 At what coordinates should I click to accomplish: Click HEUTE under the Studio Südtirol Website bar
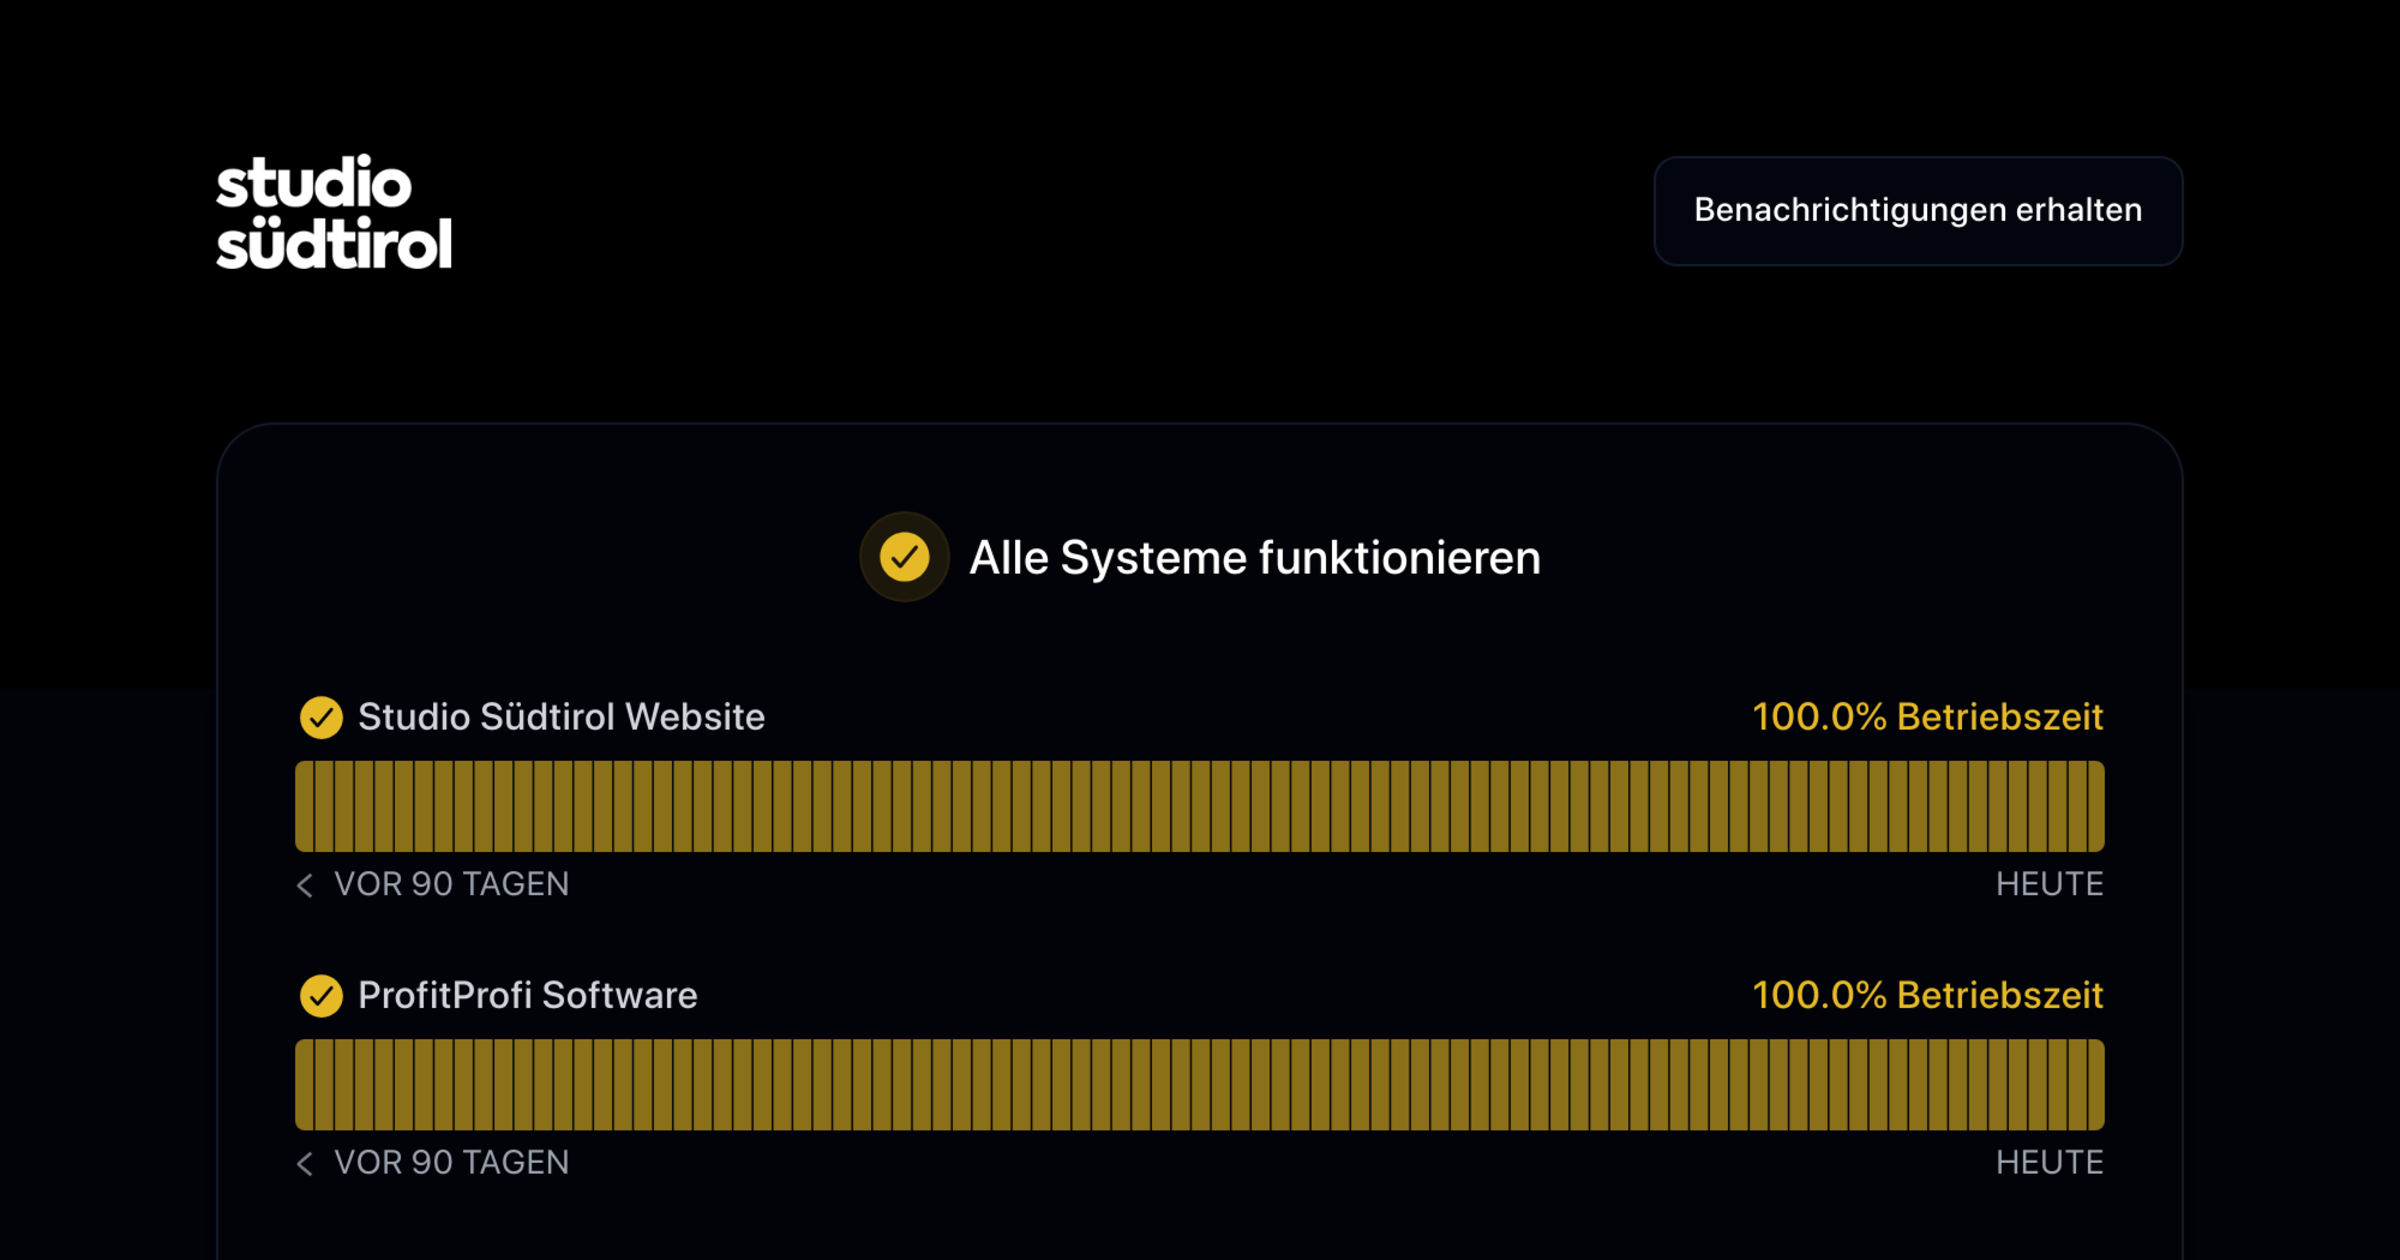pos(2049,884)
